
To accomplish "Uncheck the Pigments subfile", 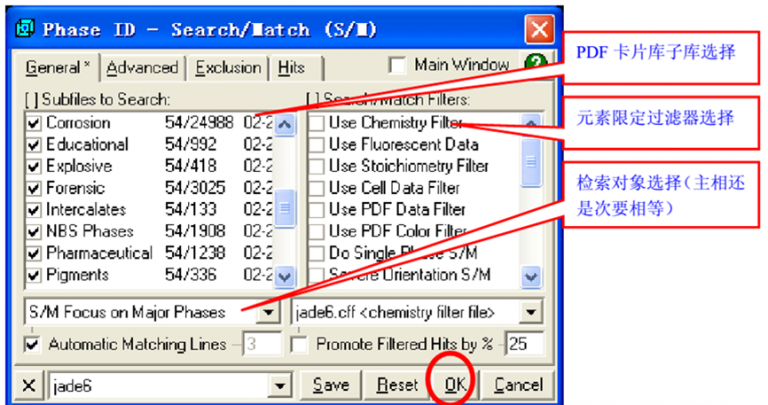I will (x=33, y=275).
